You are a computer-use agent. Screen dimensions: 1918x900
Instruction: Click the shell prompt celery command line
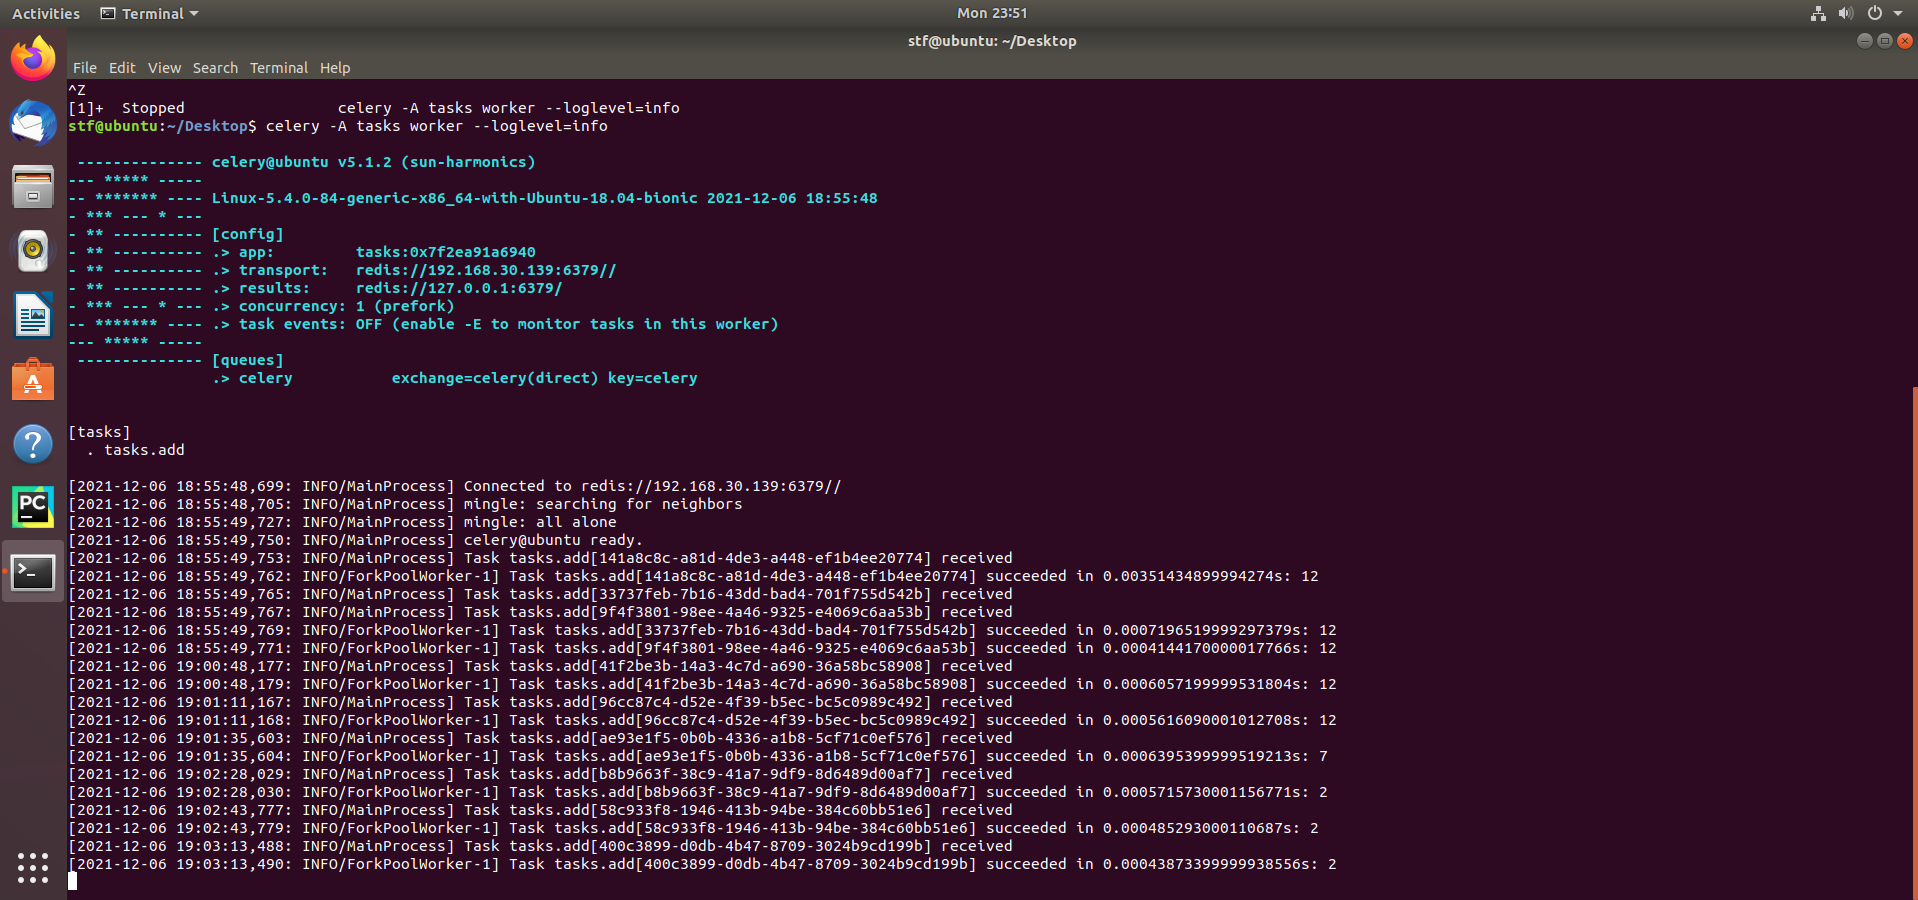[338, 126]
